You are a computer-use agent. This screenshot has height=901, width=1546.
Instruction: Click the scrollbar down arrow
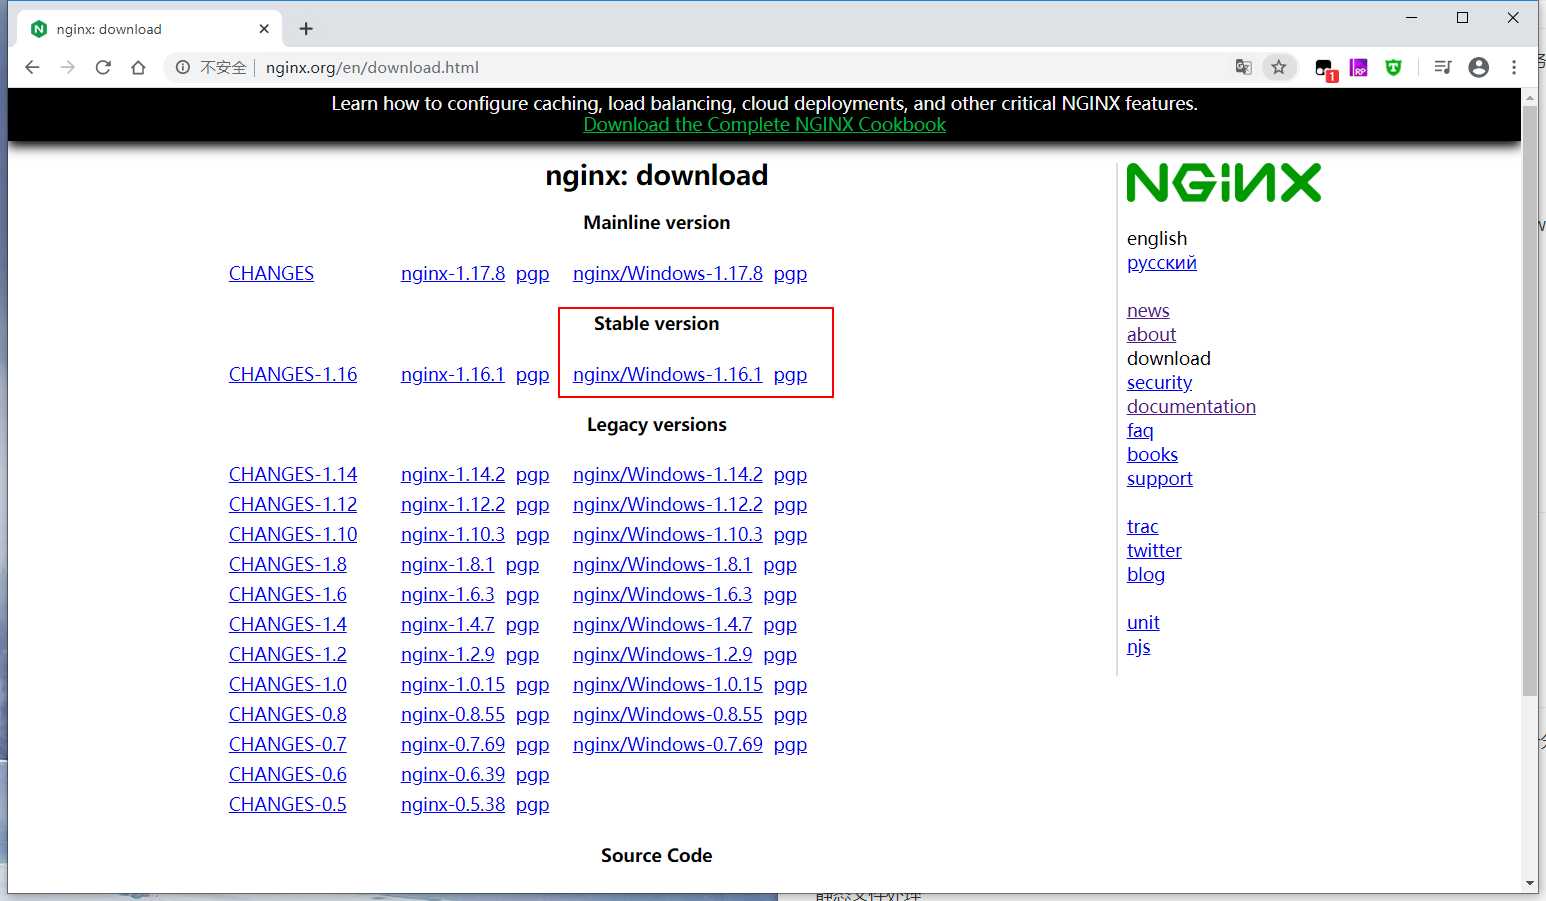pyautogui.click(x=1529, y=884)
